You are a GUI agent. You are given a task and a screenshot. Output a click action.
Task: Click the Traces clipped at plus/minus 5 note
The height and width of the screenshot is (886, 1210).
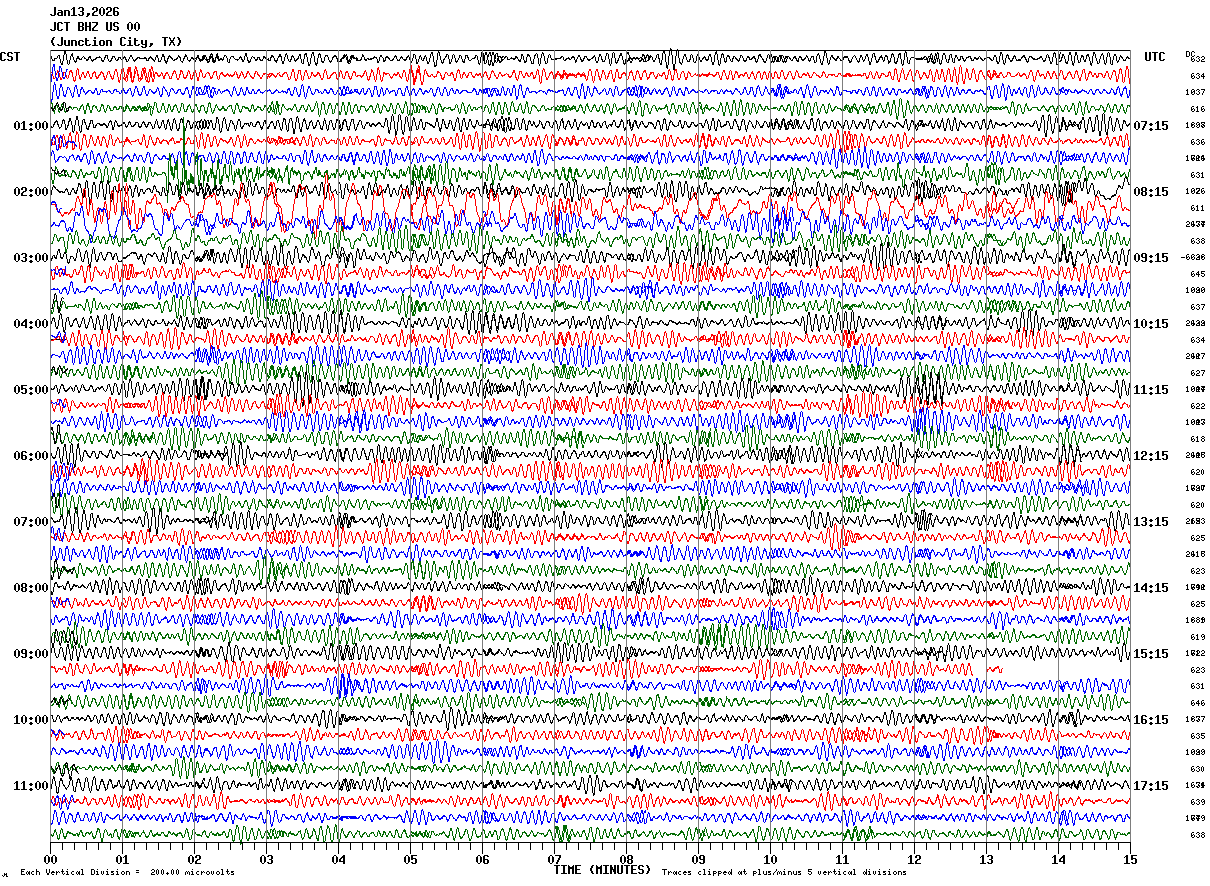pos(784,873)
